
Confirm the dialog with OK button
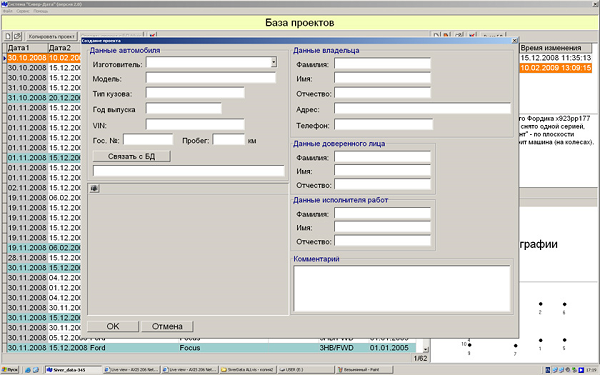pyautogui.click(x=113, y=326)
